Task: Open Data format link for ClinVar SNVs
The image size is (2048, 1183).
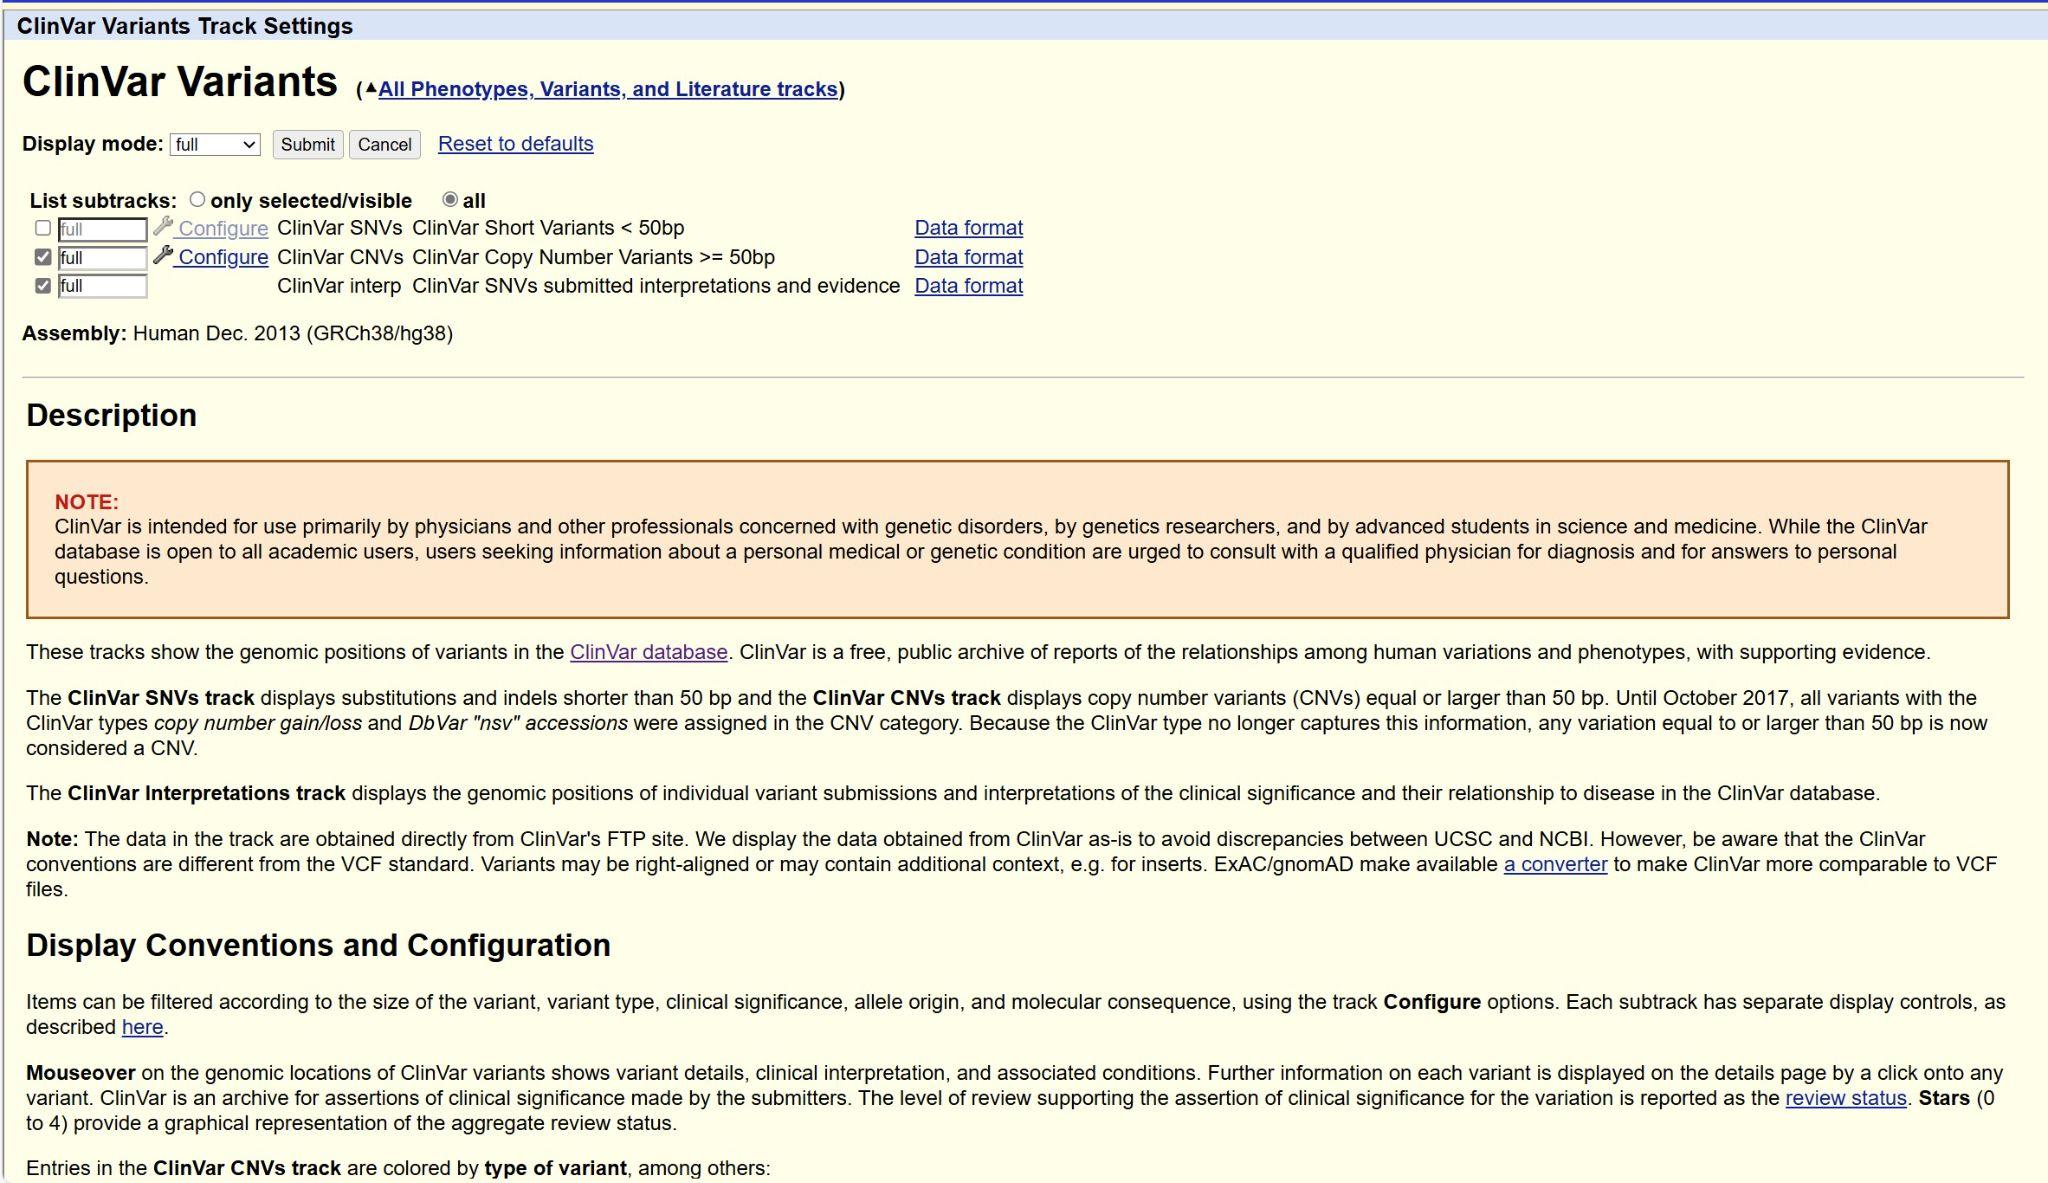Action: [969, 228]
